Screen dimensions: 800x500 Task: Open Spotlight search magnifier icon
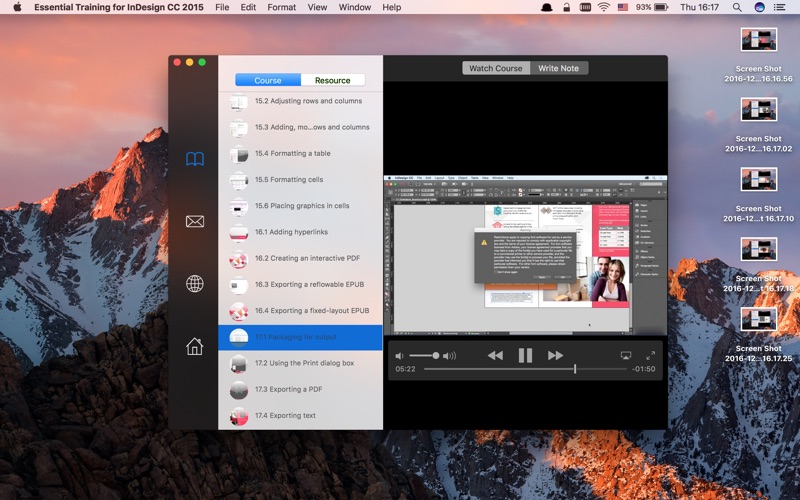(737, 7)
